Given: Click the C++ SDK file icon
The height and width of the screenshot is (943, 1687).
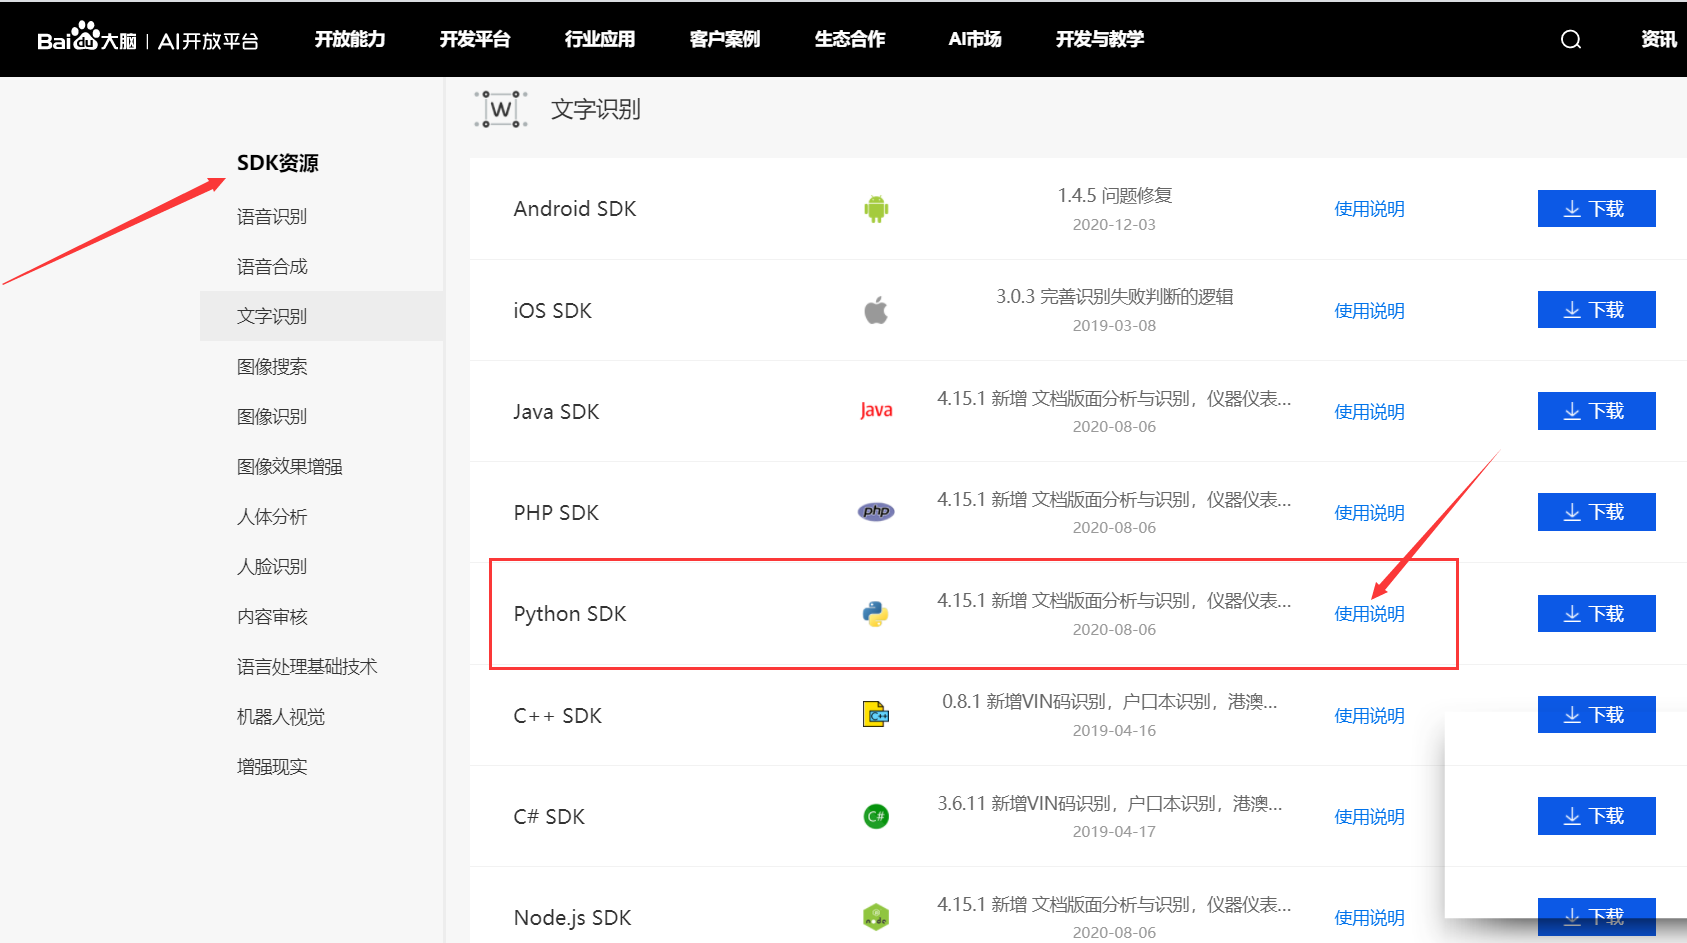Looking at the screenshot, I should click(x=876, y=714).
